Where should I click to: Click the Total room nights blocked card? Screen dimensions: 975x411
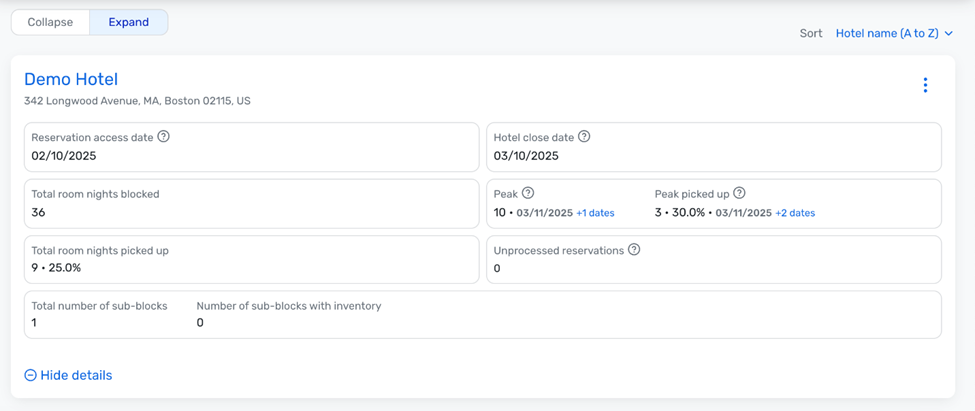click(x=252, y=204)
